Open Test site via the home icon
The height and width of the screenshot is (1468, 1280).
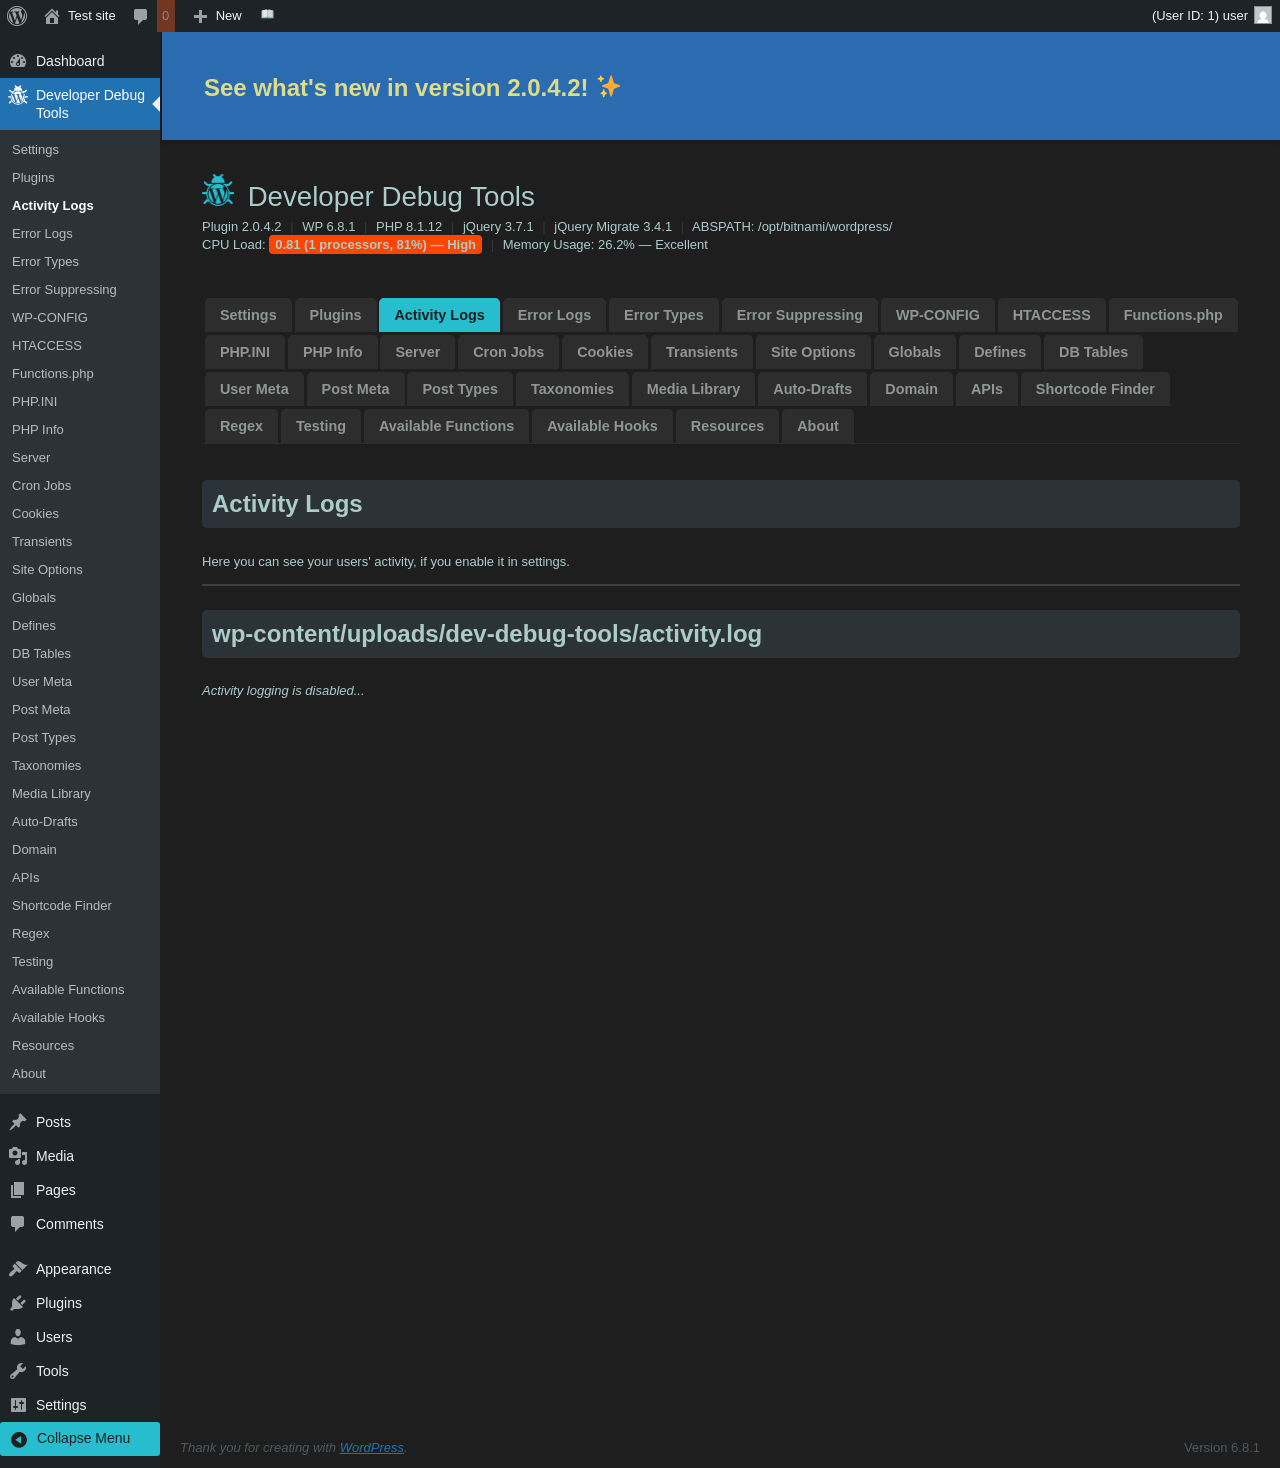(52, 16)
